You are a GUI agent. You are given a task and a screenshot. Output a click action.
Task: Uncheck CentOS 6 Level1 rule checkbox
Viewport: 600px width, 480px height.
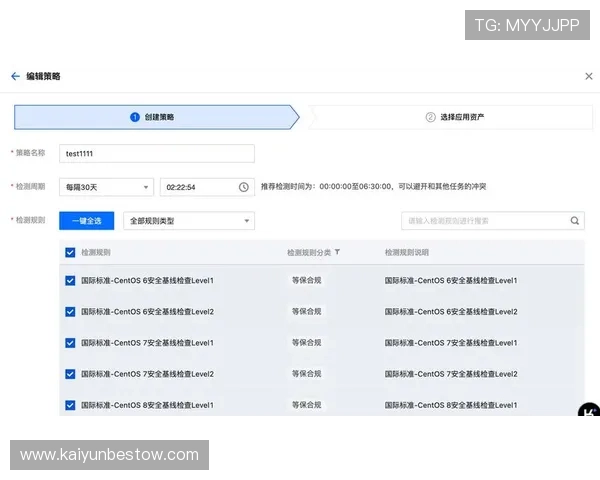[70, 281]
